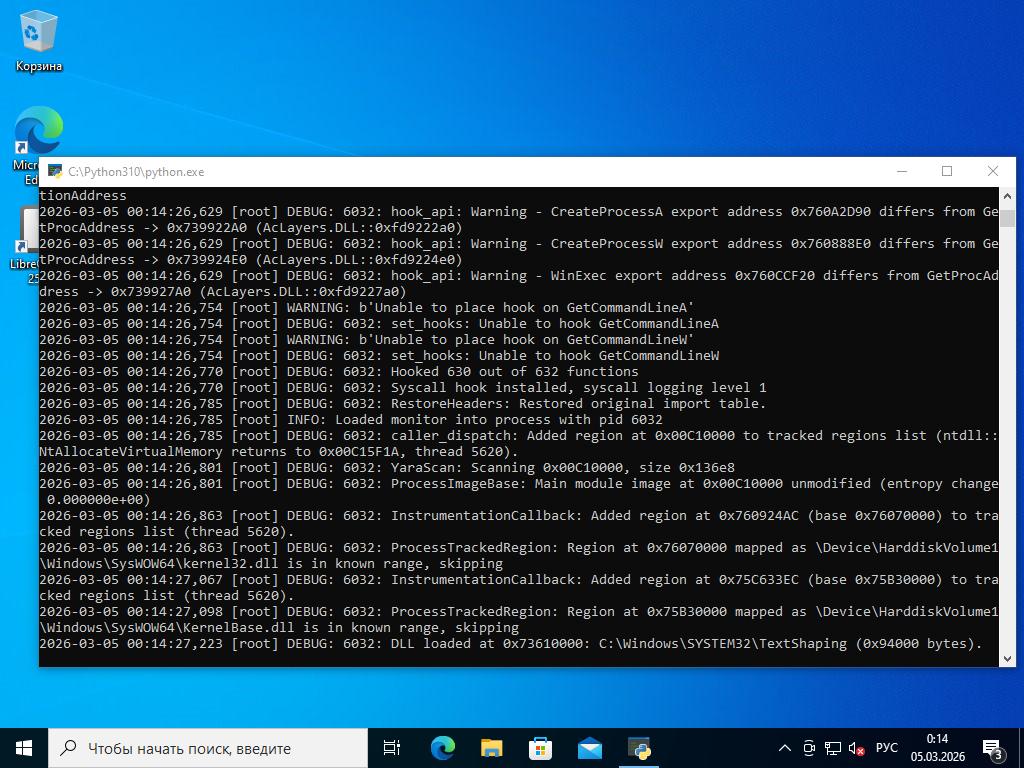Click the Microsoft Edge desktop shortcut
The image size is (1024, 768).
[x=38, y=135]
